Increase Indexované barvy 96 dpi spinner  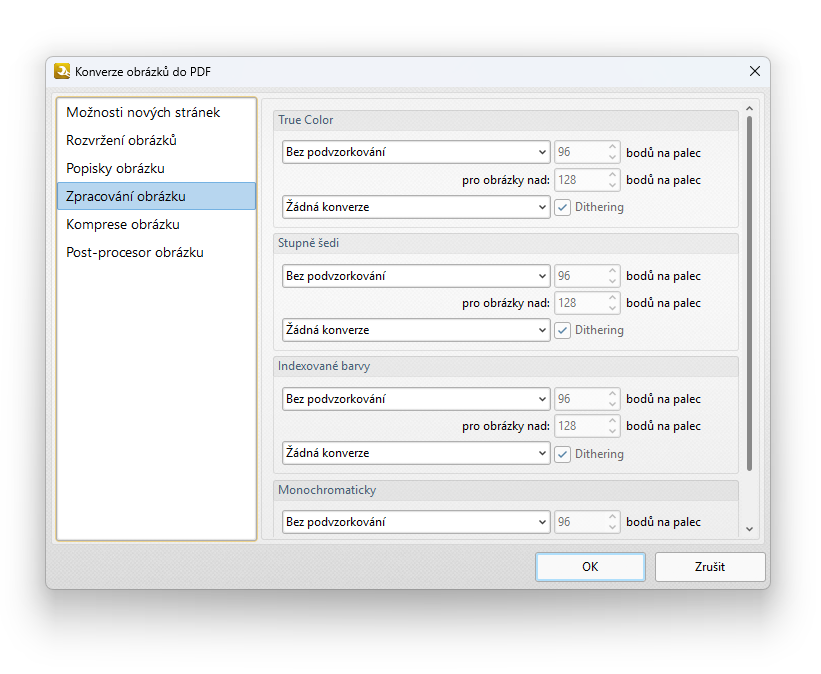point(613,394)
